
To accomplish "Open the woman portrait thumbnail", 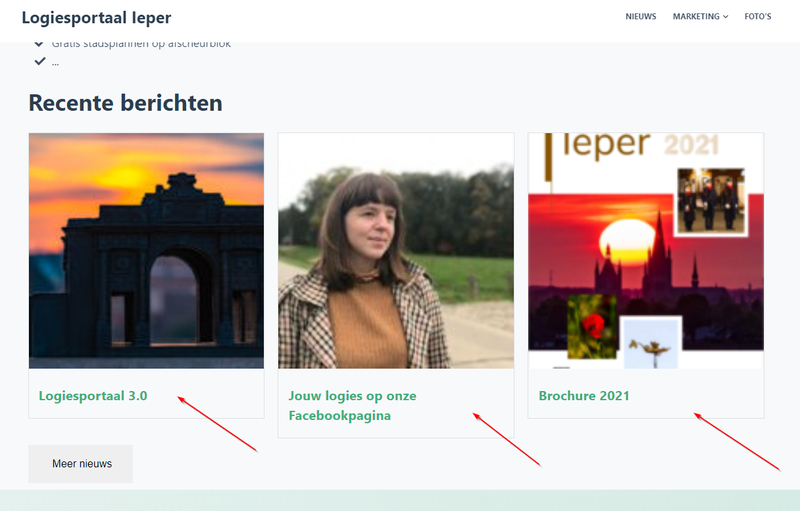I will [x=396, y=250].
